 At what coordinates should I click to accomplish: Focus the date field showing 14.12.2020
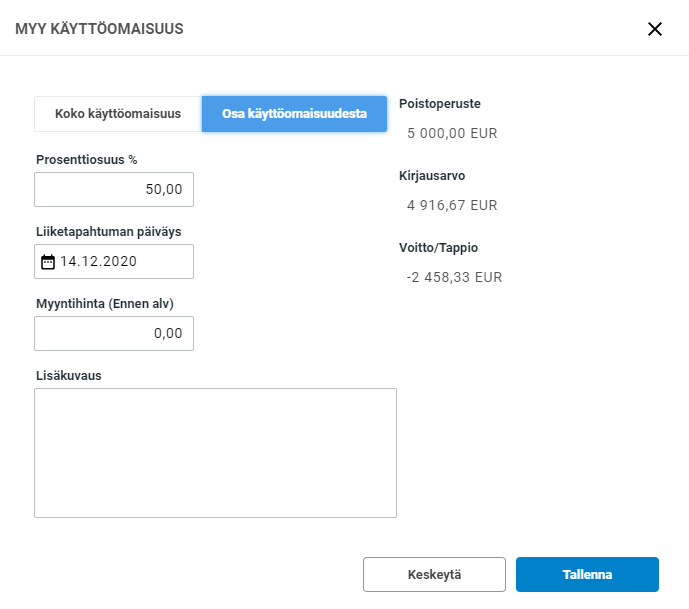(122, 262)
